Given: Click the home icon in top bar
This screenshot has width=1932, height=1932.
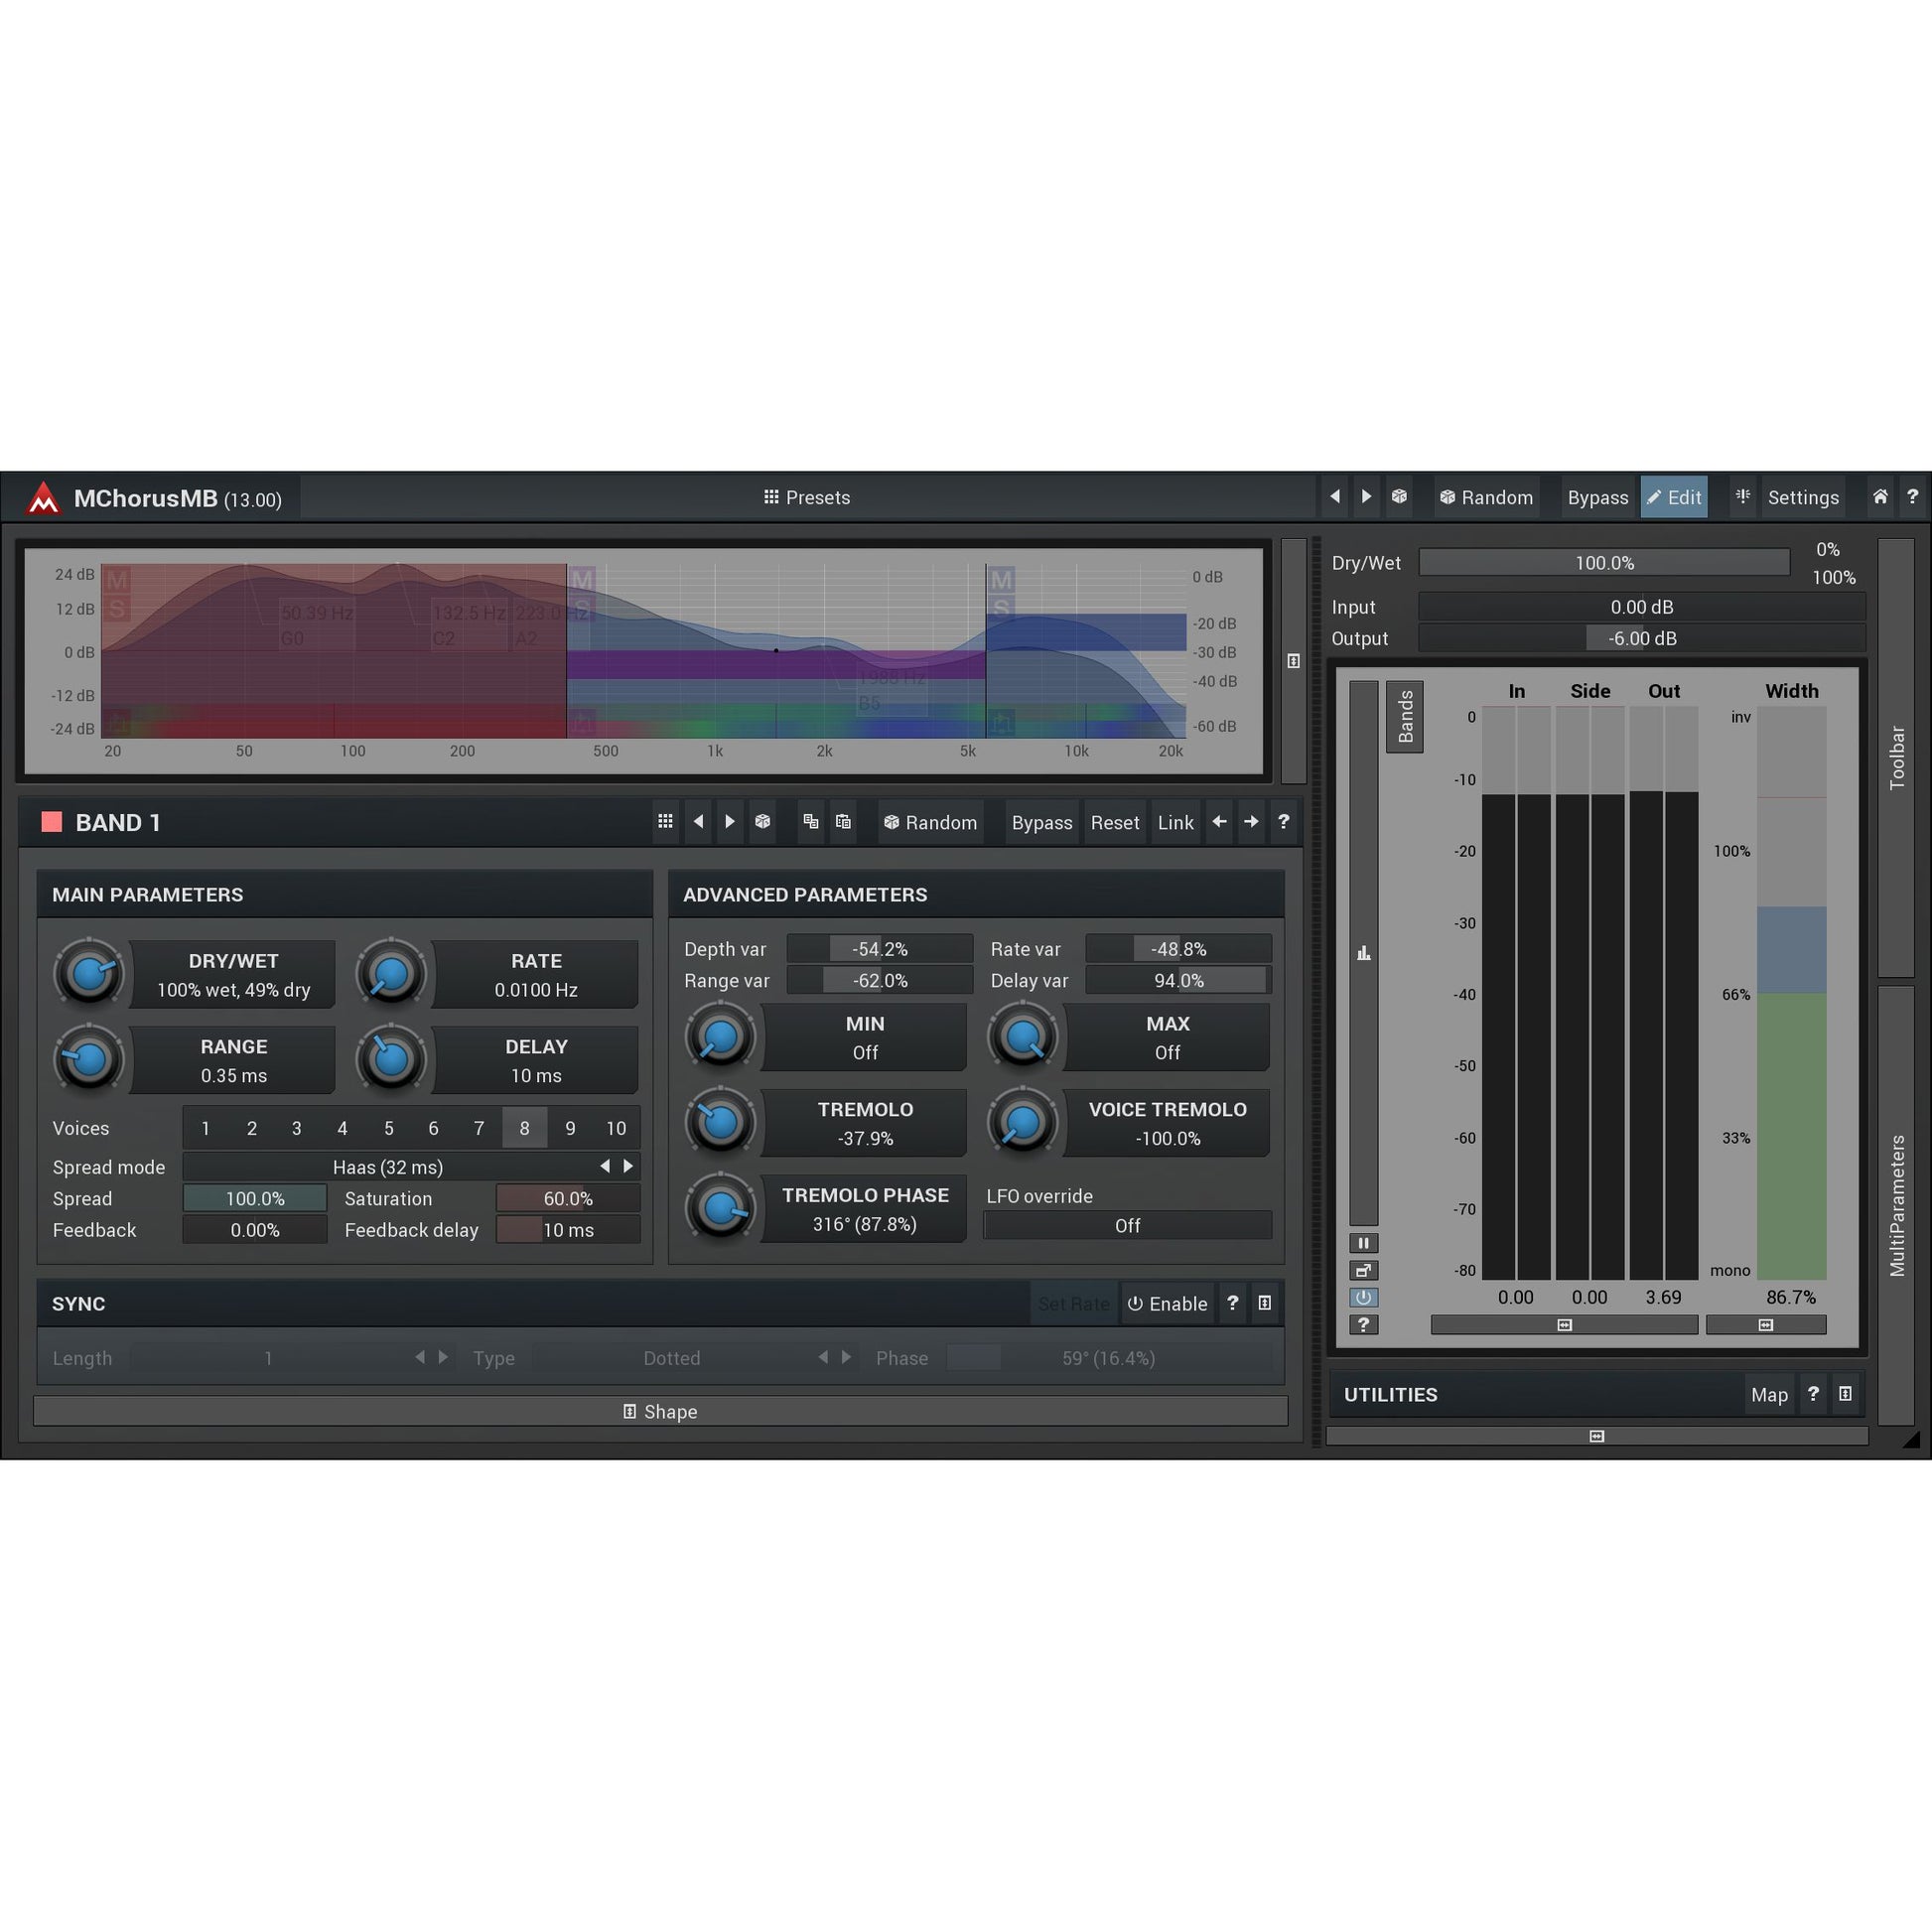Looking at the screenshot, I should (1880, 497).
